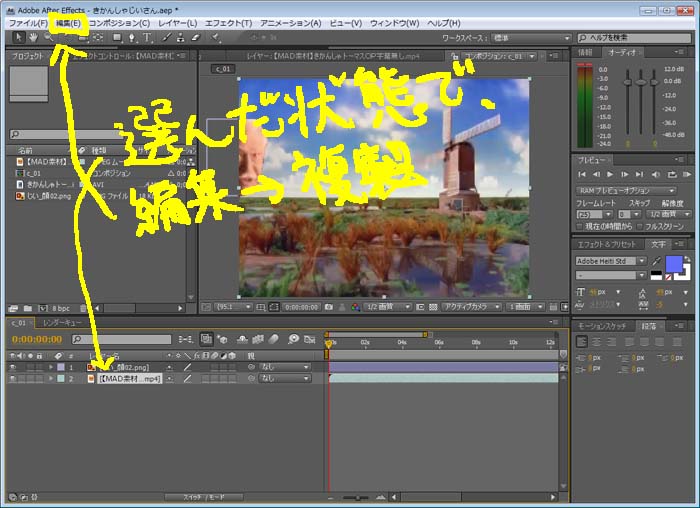Switch to モーションスケッチ tab
The image size is (700, 508).
[602, 326]
